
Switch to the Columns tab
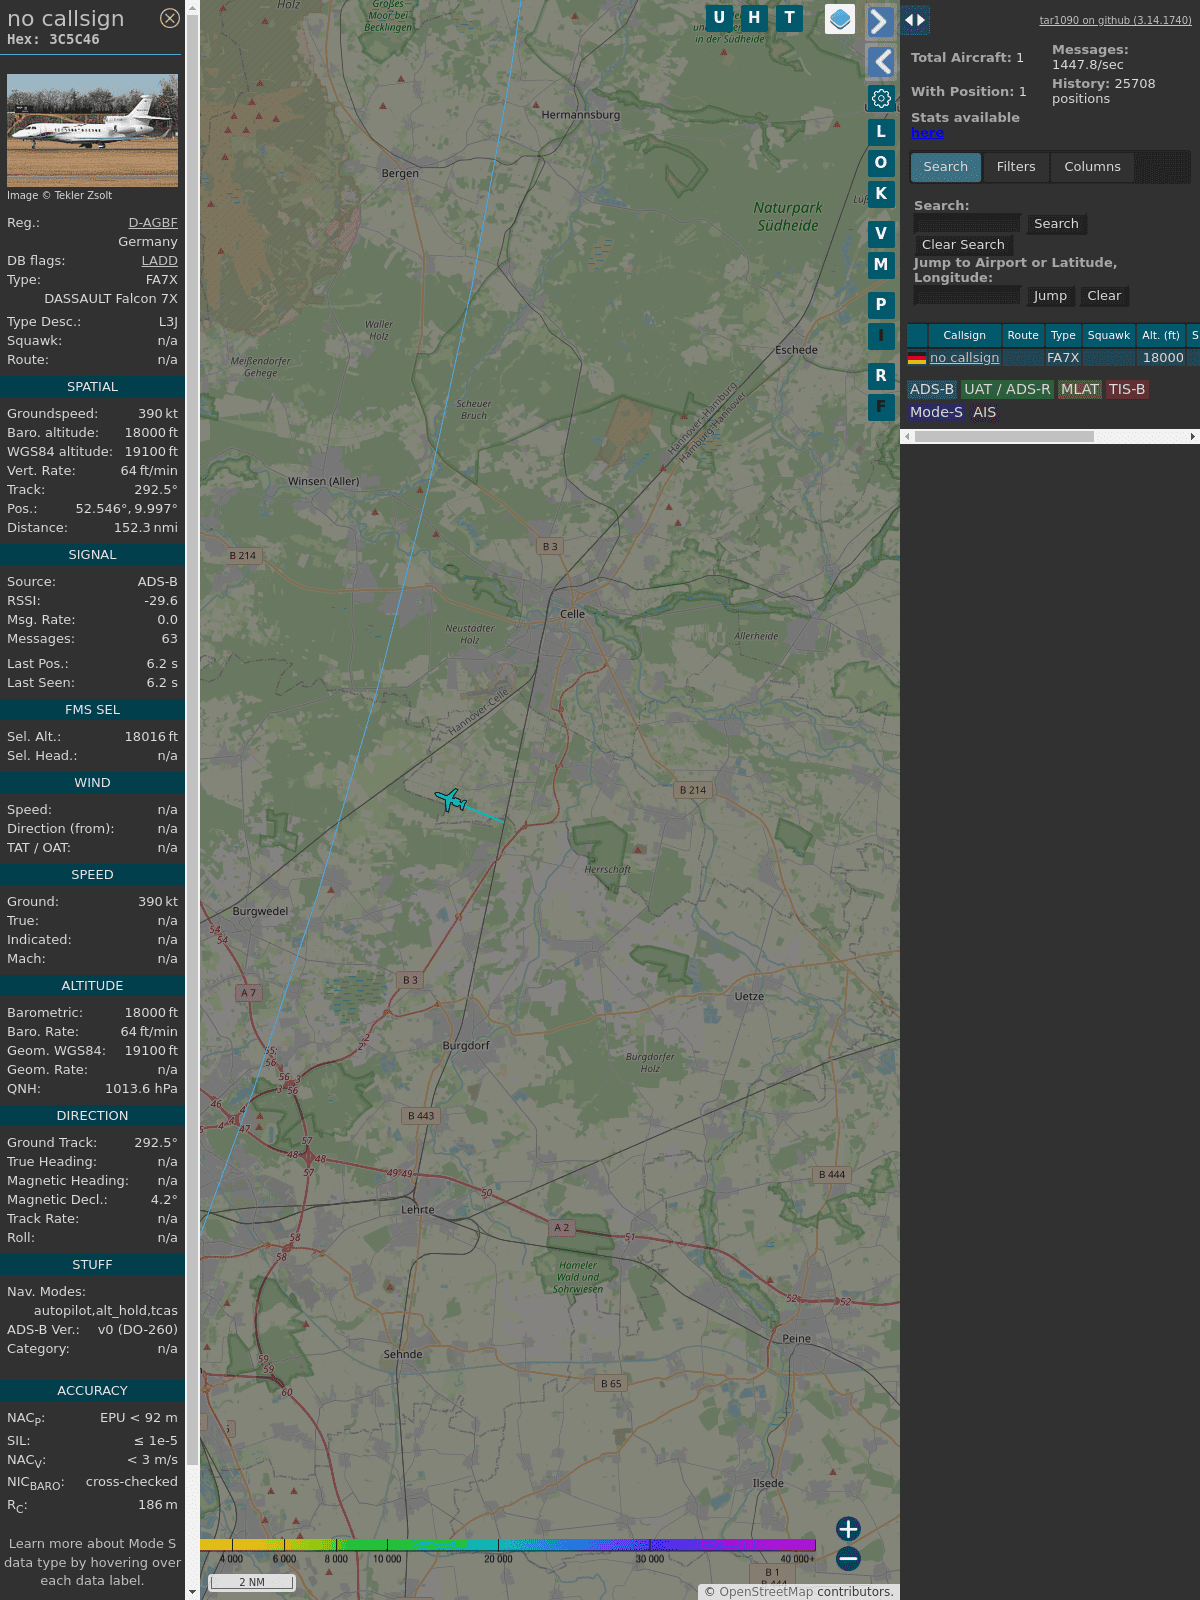tap(1092, 167)
